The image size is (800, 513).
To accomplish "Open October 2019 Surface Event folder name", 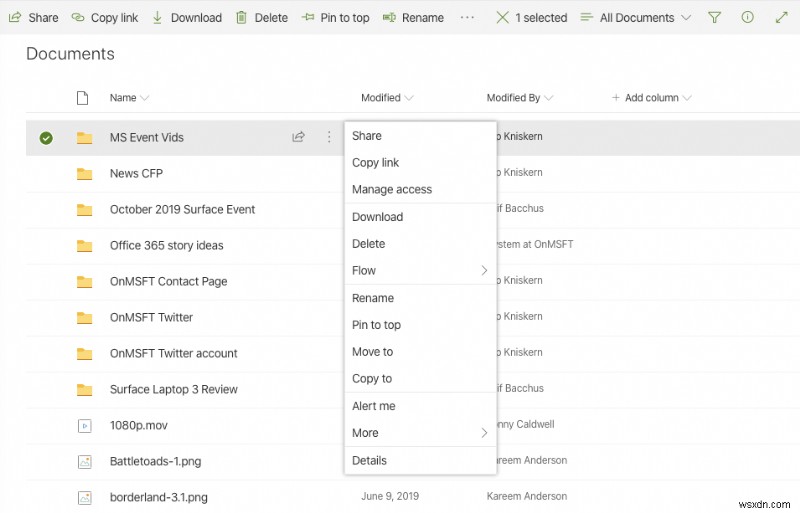I will pyautogui.click(x=182, y=209).
